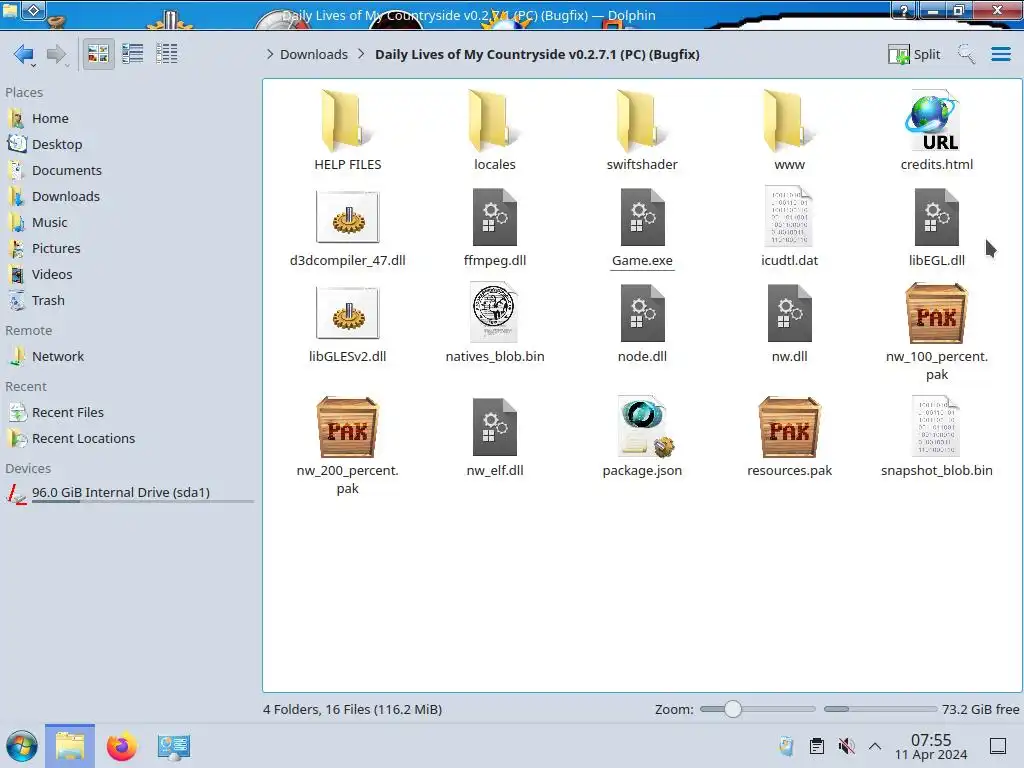The width and height of the screenshot is (1024, 768).
Task: Open the search magnifier
Action: tap(966, 54)
